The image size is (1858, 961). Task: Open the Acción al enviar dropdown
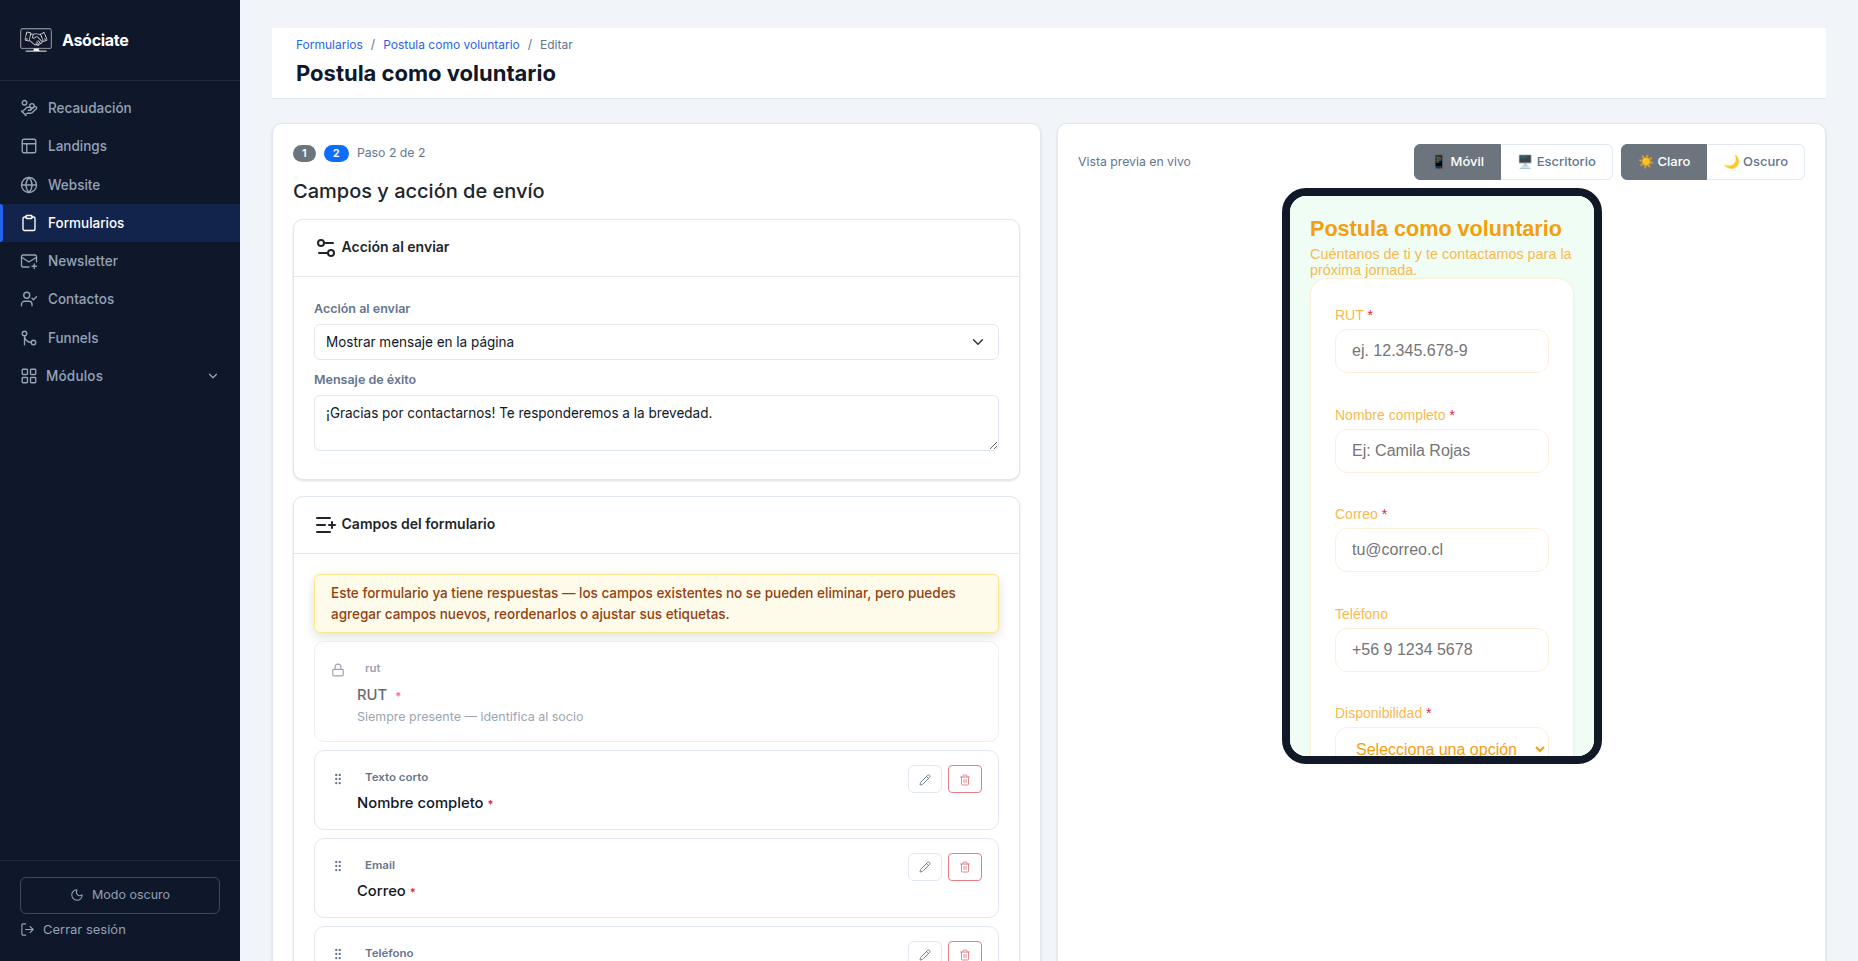pyautogui.click(x=656, y=342)
